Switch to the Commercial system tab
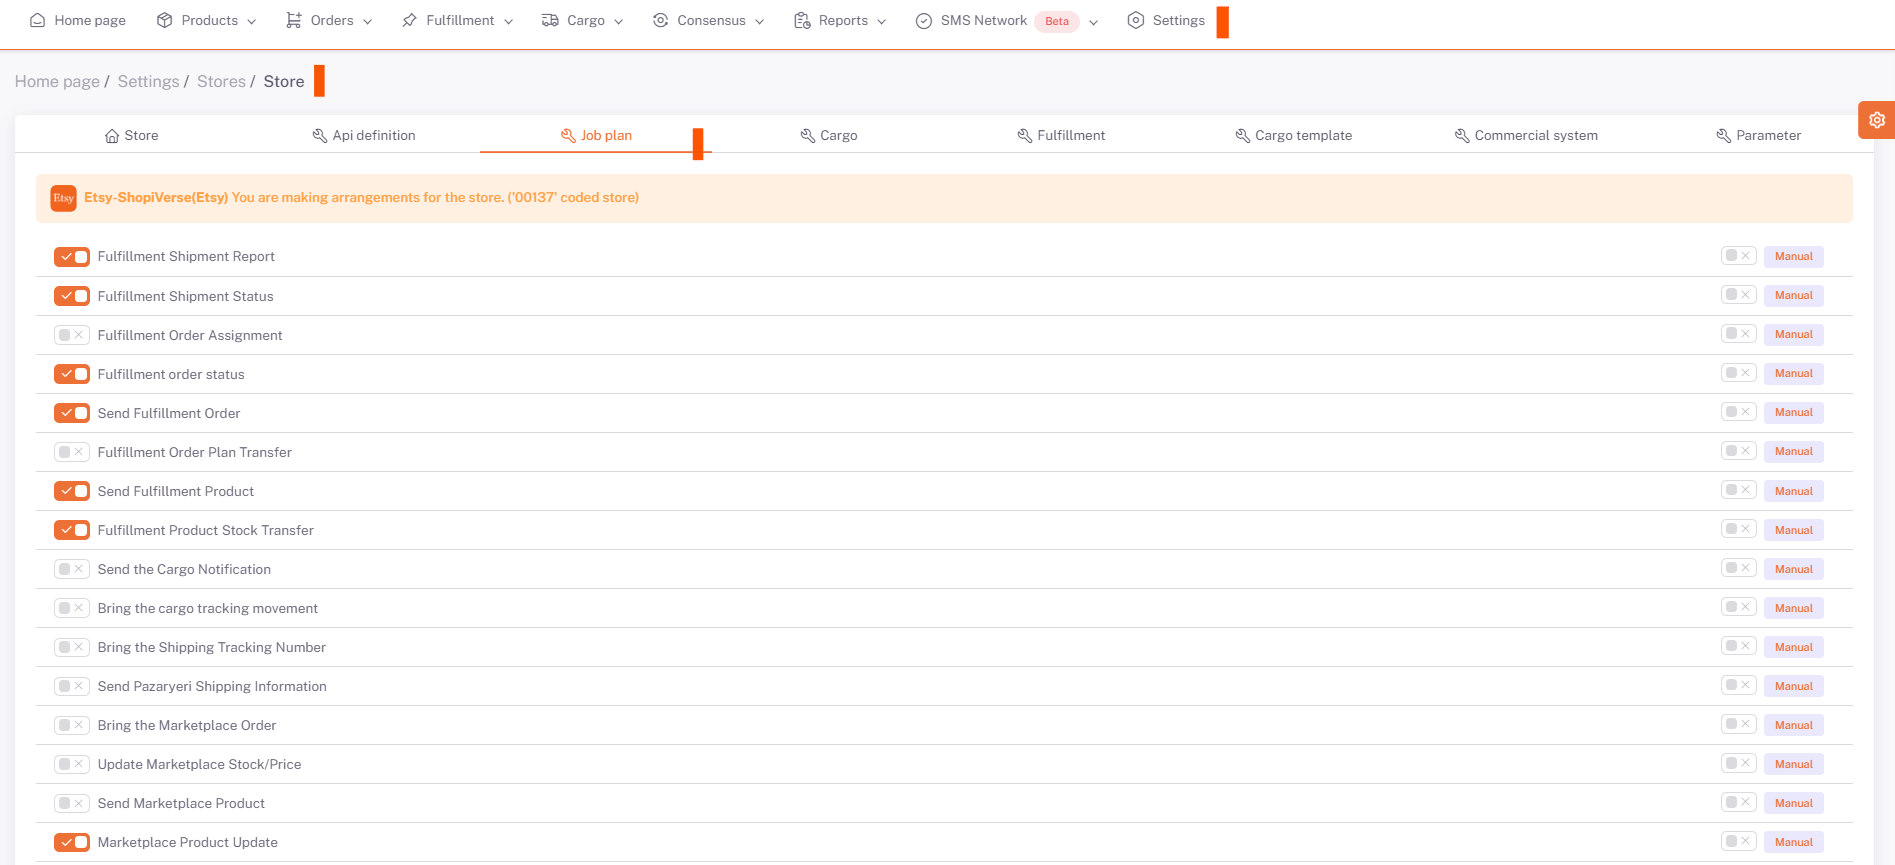 click(x=1526, y=136)
